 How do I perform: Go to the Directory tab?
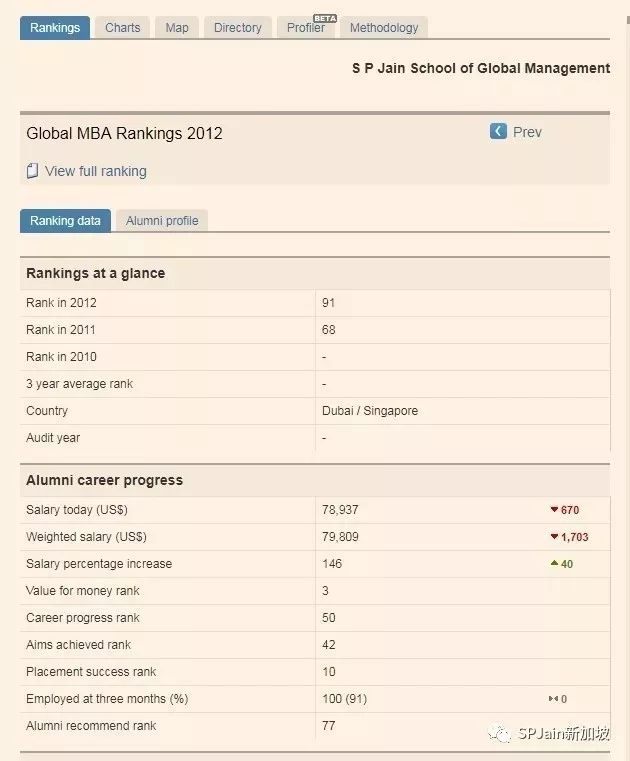238,28
